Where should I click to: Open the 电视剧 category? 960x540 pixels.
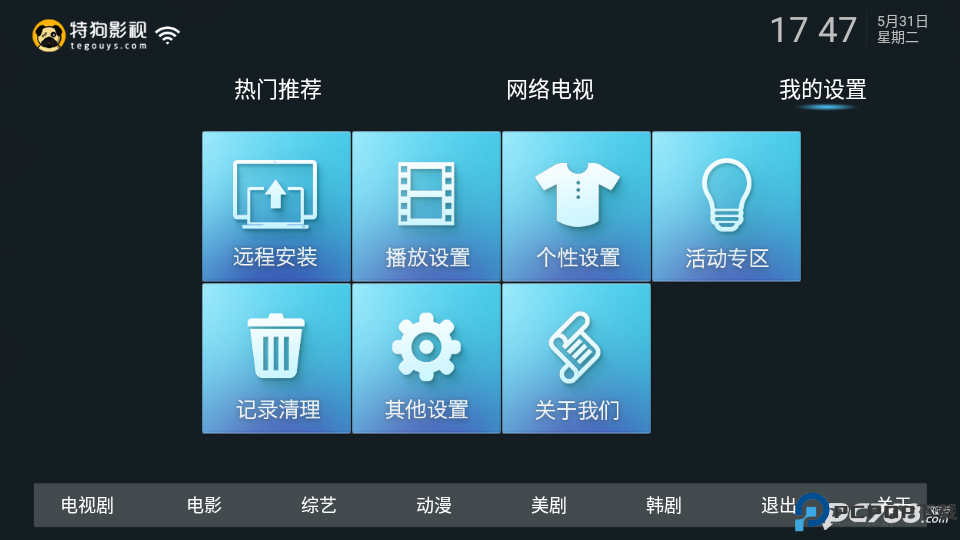tap(87, 505)
